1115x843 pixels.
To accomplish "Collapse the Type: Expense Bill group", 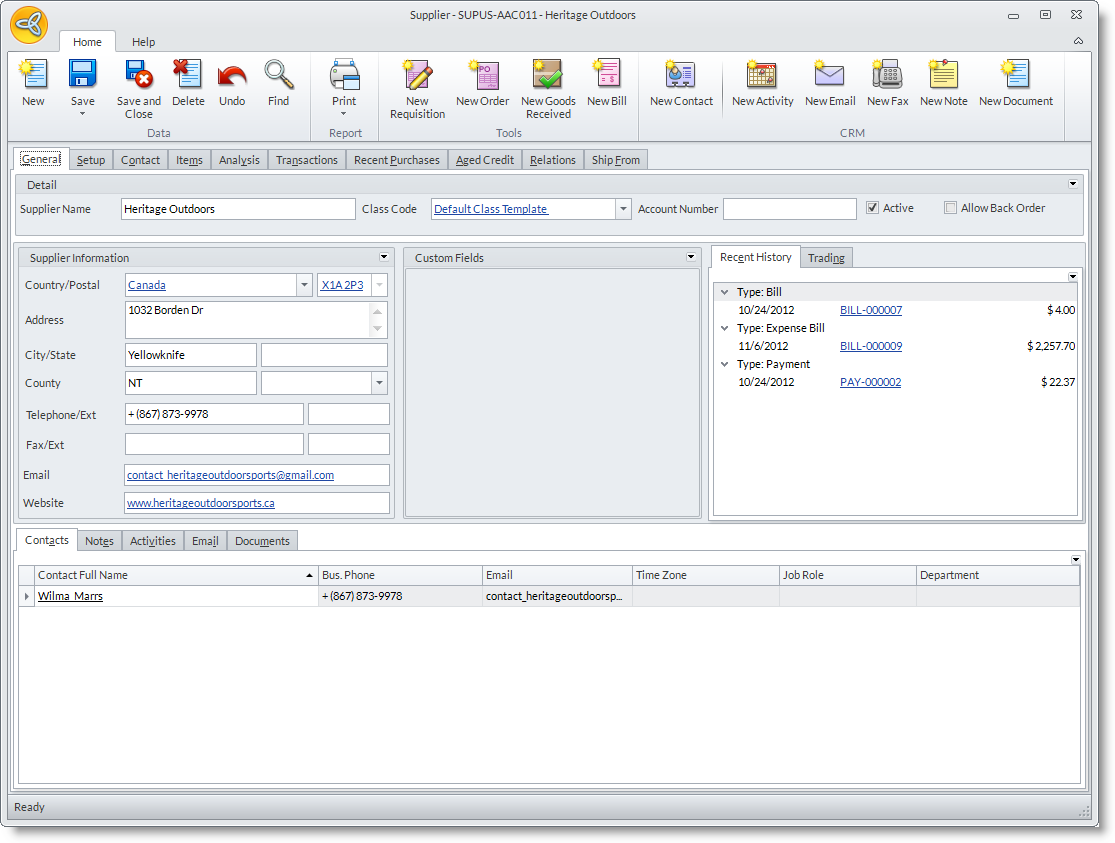I will (x=724, y=328).
